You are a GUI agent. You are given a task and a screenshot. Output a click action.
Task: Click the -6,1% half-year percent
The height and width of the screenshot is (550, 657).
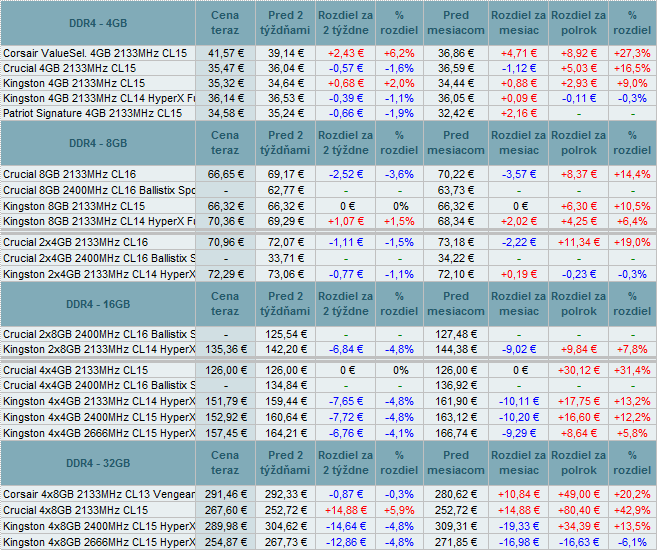(x=633, y=542)
